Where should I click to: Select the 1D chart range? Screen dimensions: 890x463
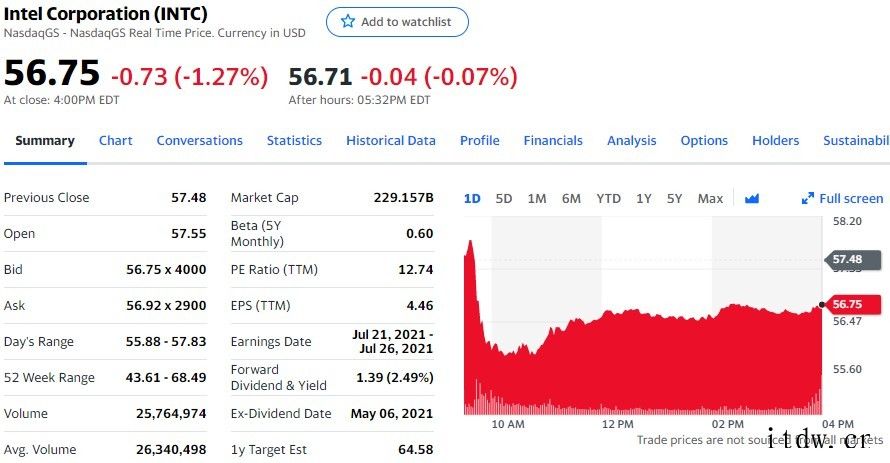tap(472, 199)
